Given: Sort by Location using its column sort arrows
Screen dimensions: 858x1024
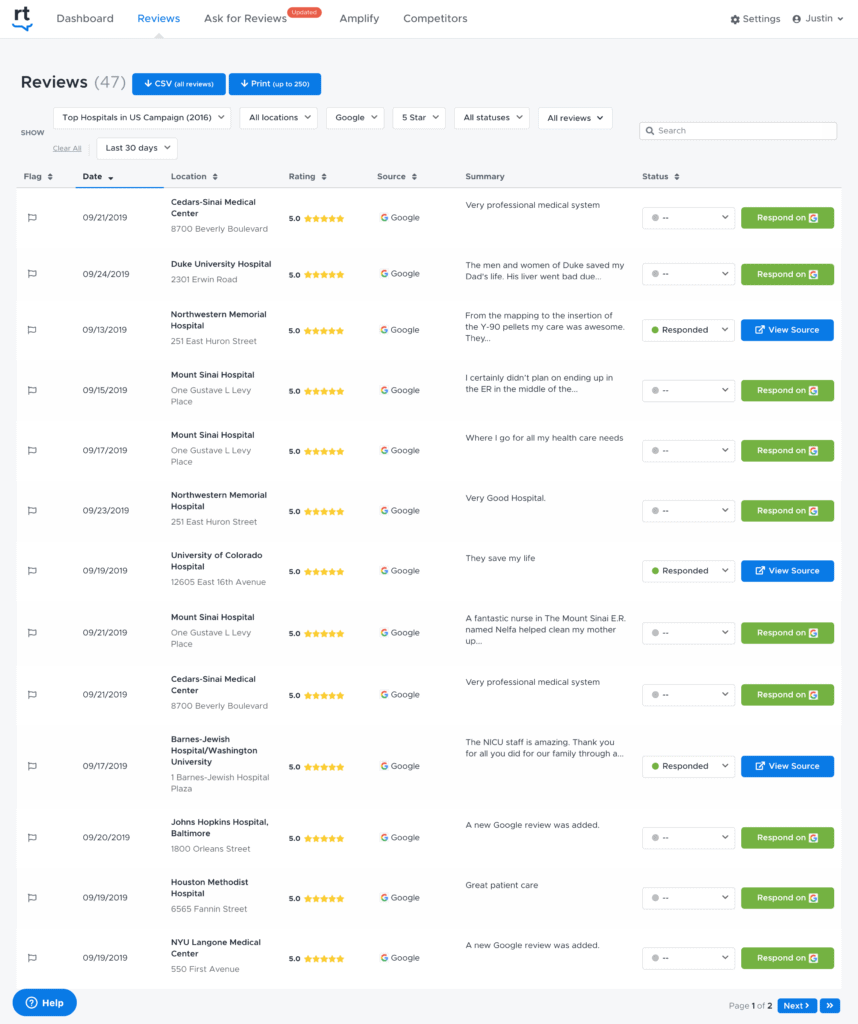Looking at the screenshot, I should (x=216, y=176).
